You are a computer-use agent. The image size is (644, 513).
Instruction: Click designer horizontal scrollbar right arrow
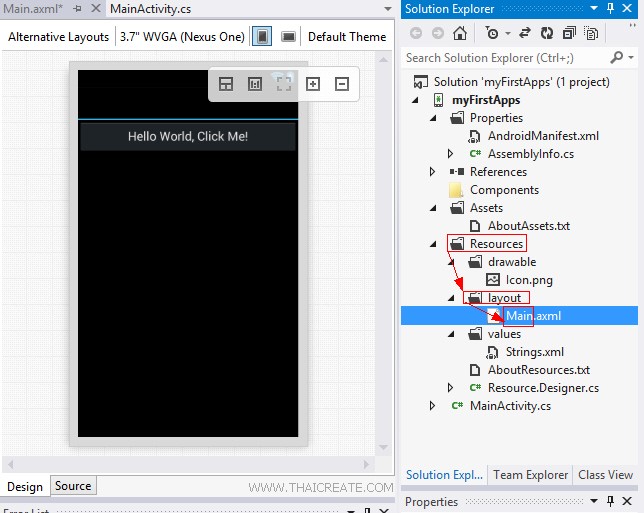[366, 465]
